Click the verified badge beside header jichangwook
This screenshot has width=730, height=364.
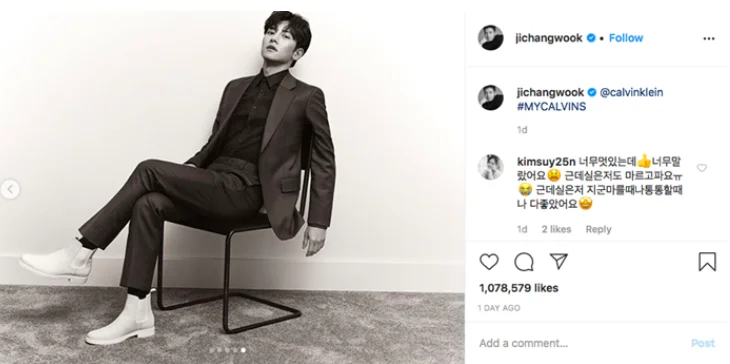pos(591,38)
